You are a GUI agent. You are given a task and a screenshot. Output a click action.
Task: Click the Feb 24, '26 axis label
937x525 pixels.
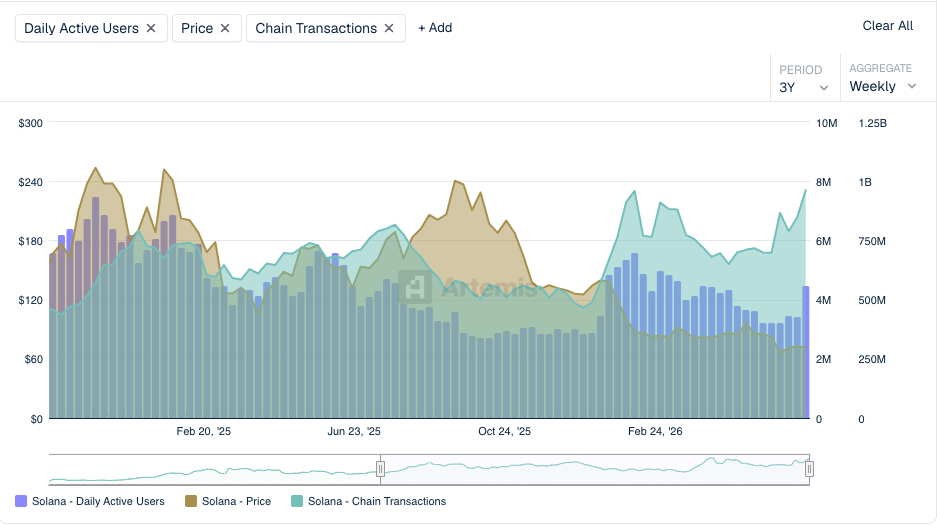pos(655,431)
